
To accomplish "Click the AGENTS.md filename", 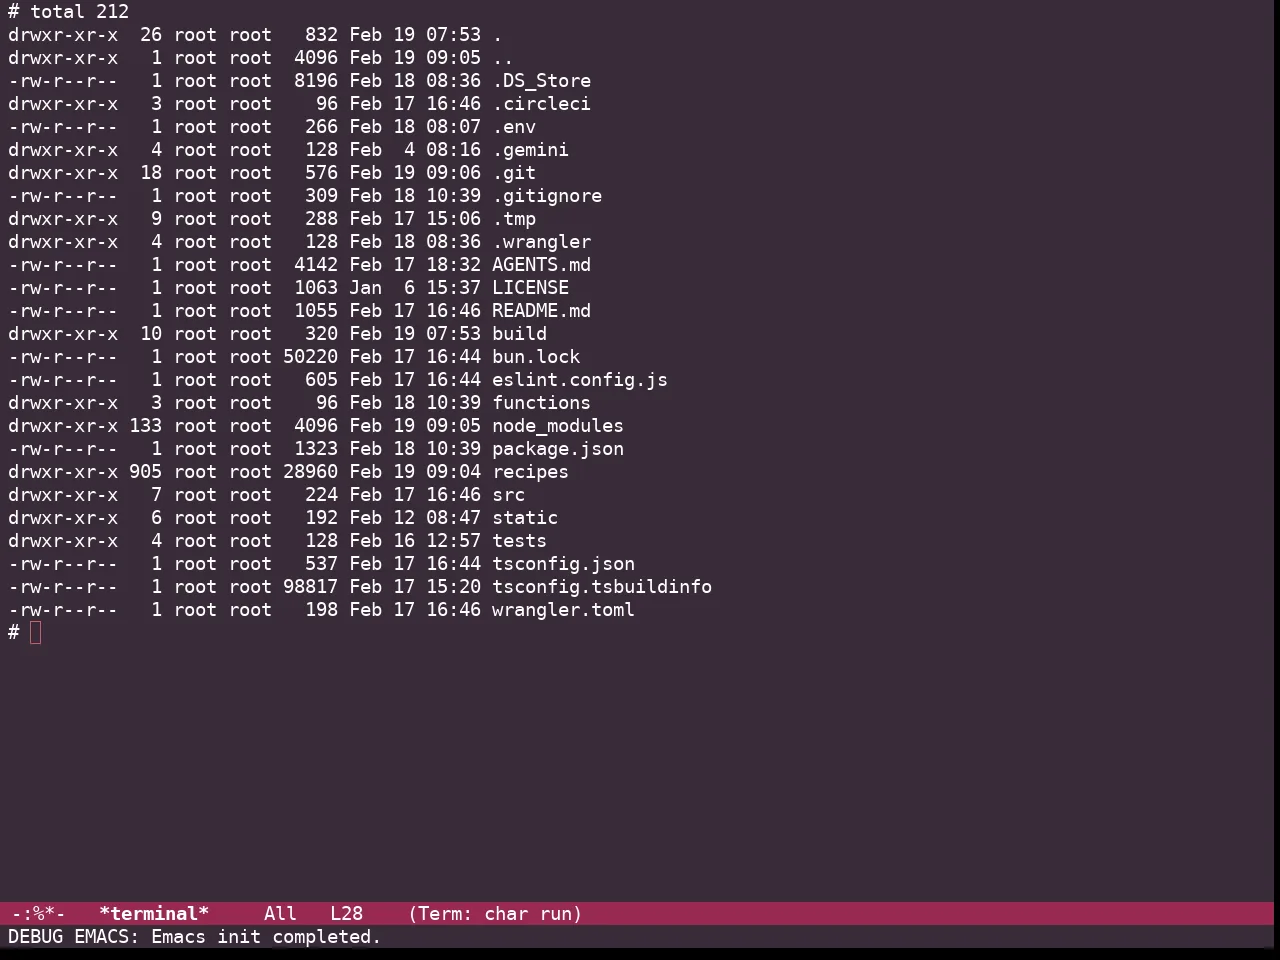I will [541, 265].
